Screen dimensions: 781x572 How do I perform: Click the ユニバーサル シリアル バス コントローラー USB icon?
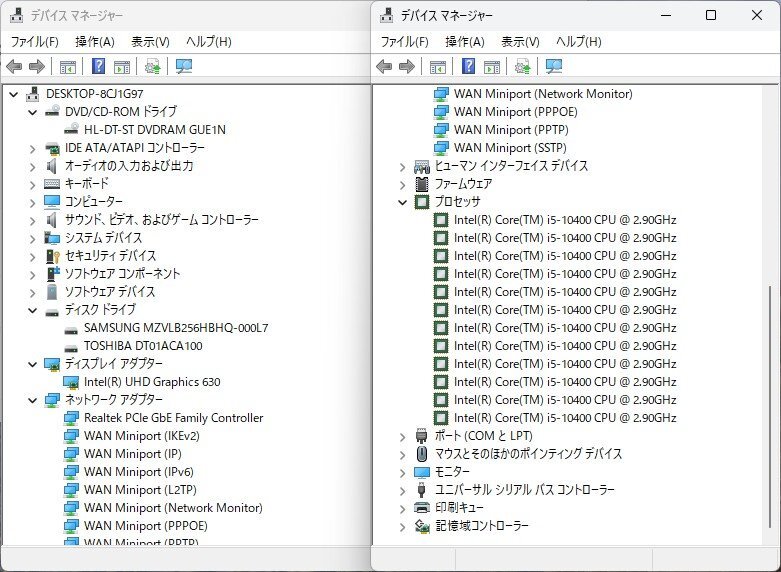tap(422, 490)
